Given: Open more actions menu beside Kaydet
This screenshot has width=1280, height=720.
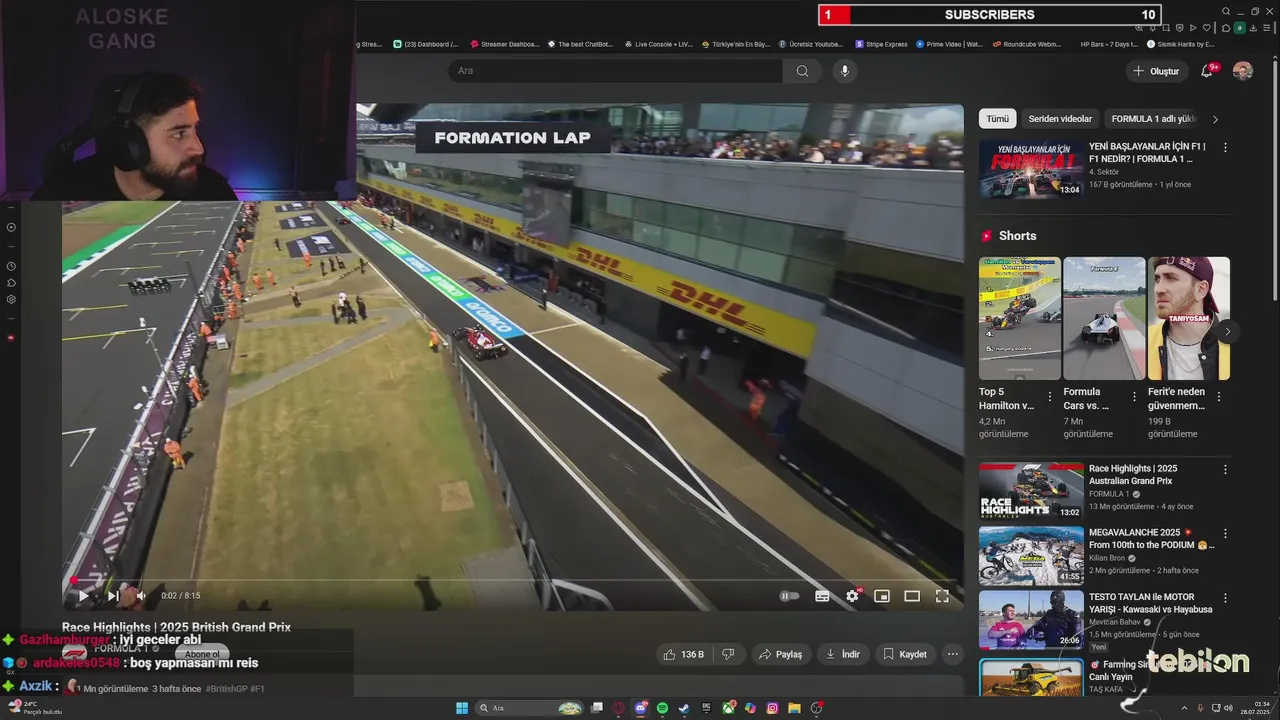Looking at the screenshot, I should pyautogui.click(x=953, y=654).
